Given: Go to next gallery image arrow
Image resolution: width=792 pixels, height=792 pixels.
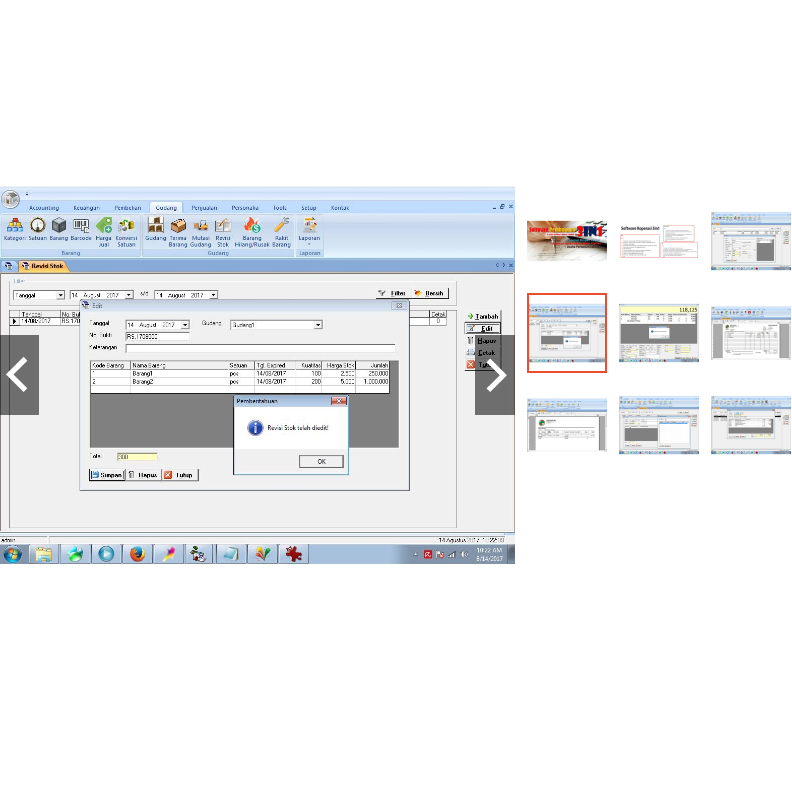Looking at the screenshot, I should click(x=495, y=375).
